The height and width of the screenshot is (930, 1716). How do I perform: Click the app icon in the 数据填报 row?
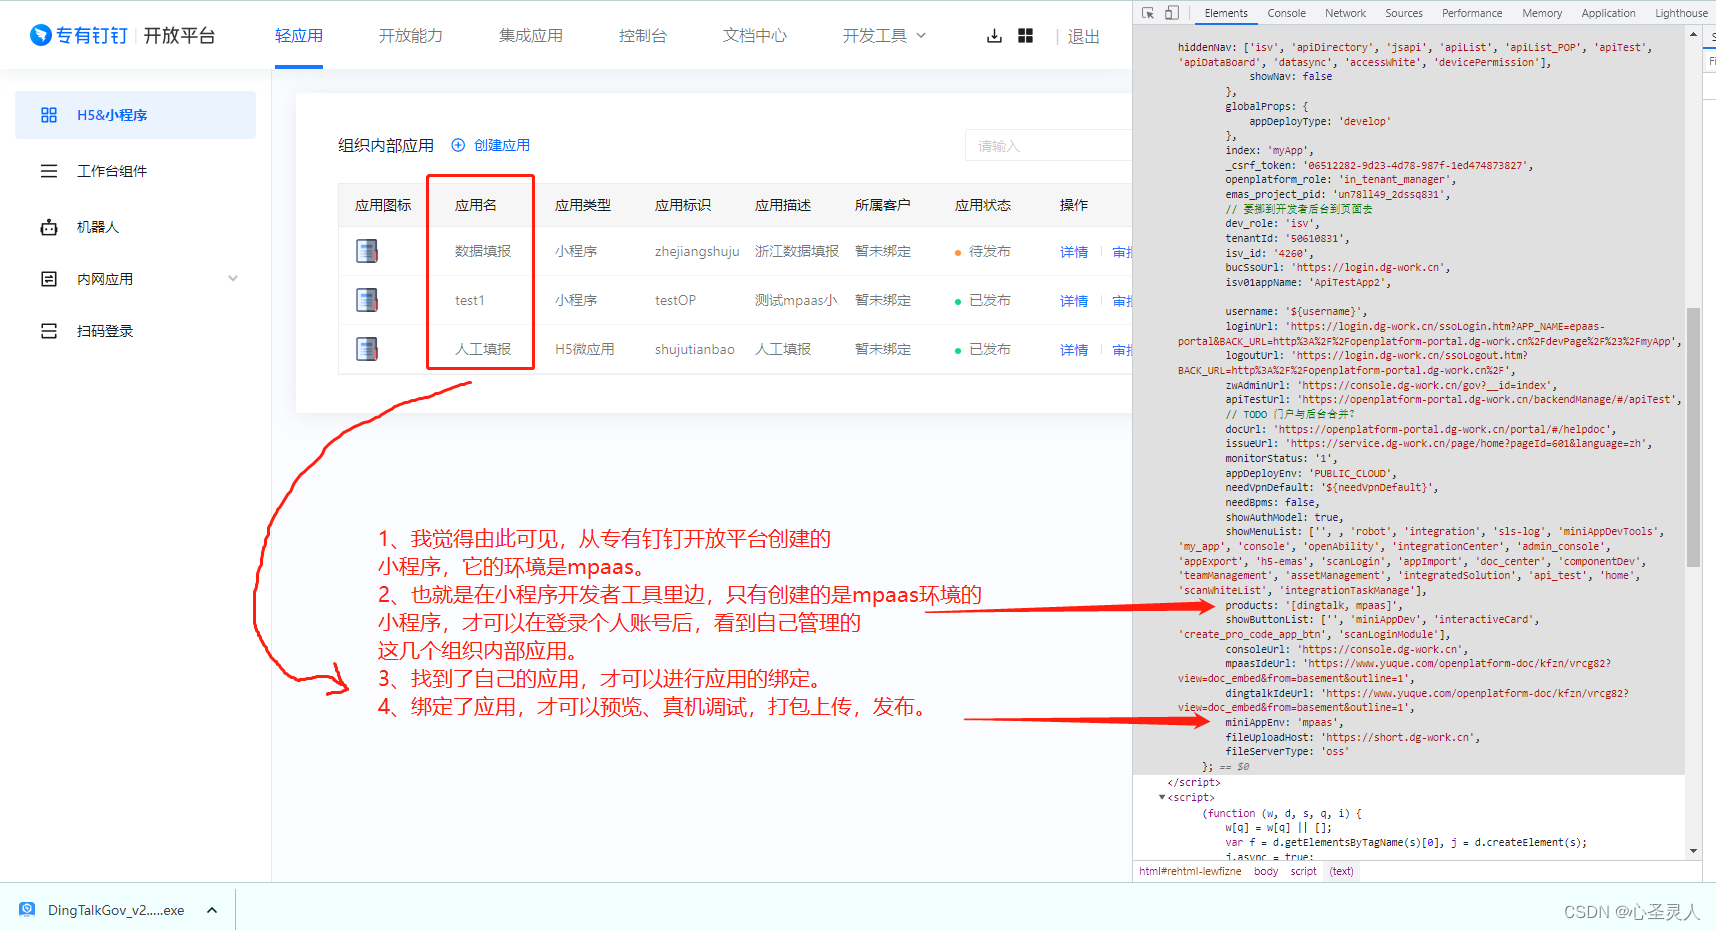(367, 251)
